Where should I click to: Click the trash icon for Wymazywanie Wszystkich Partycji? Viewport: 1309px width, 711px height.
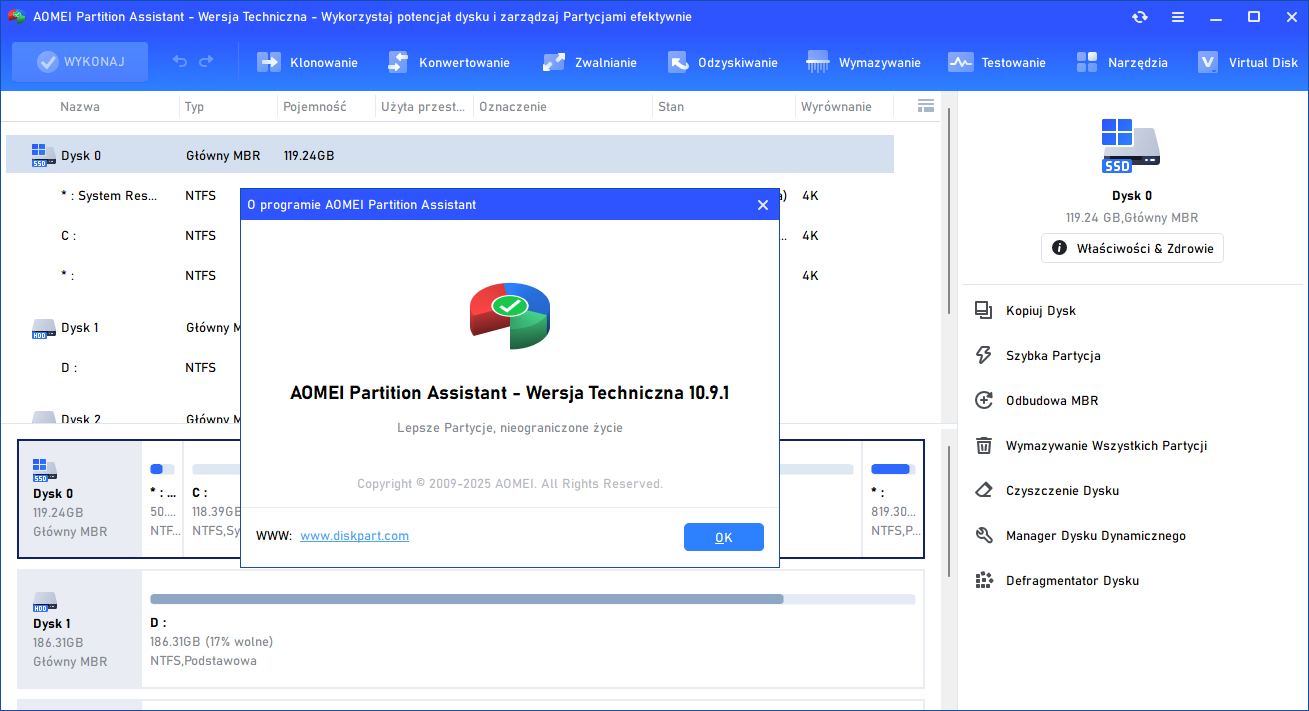984,446
